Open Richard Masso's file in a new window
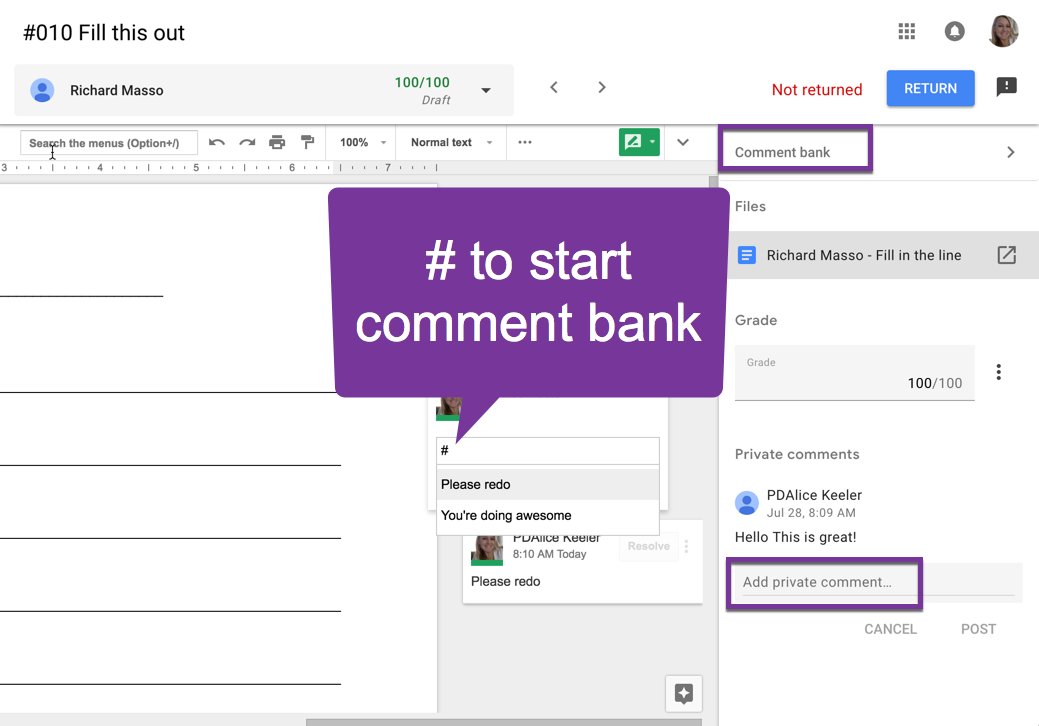The width and height of the screenshot is (1039, 726). [x=1007, y=255]
